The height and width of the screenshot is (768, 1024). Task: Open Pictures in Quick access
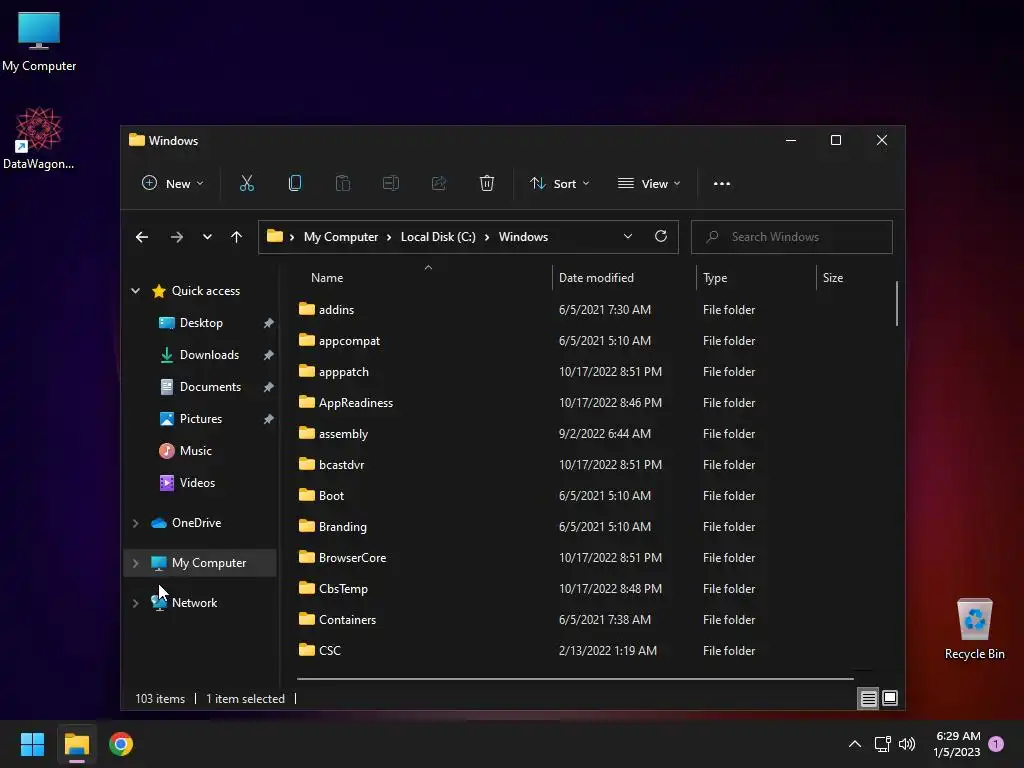coord(200,419)
